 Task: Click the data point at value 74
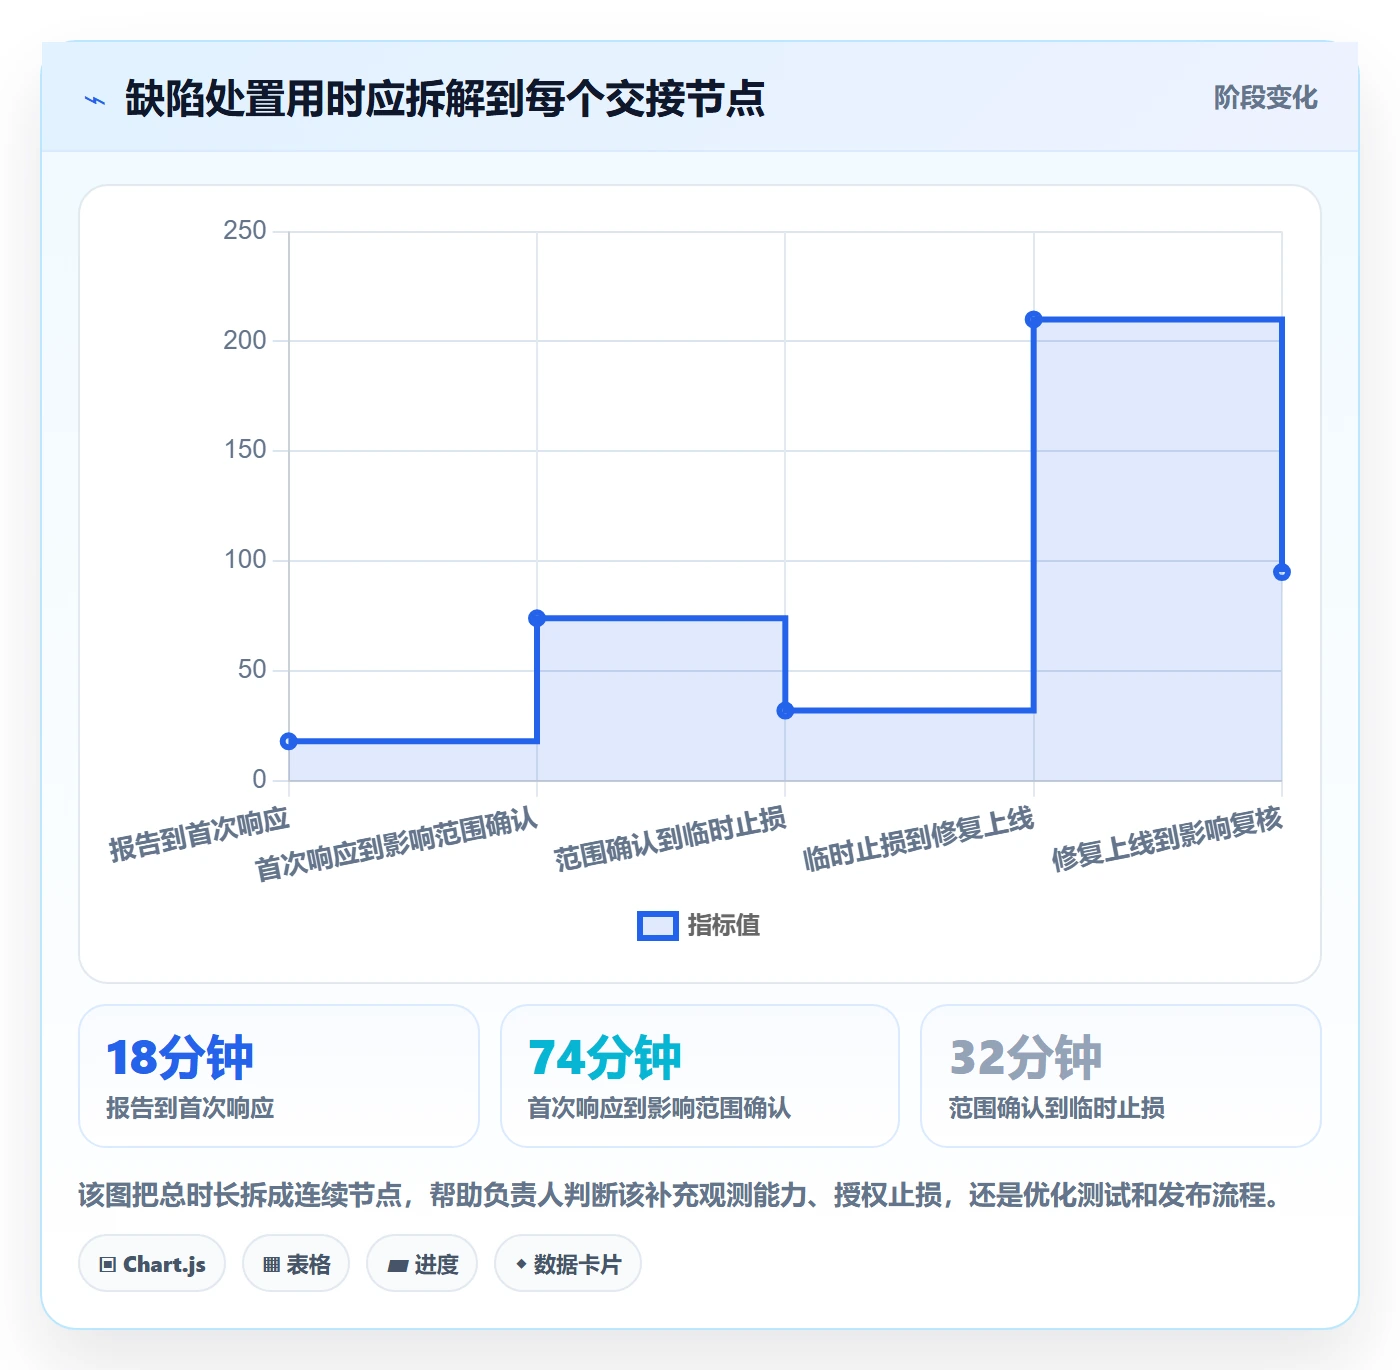pos(537,618)
